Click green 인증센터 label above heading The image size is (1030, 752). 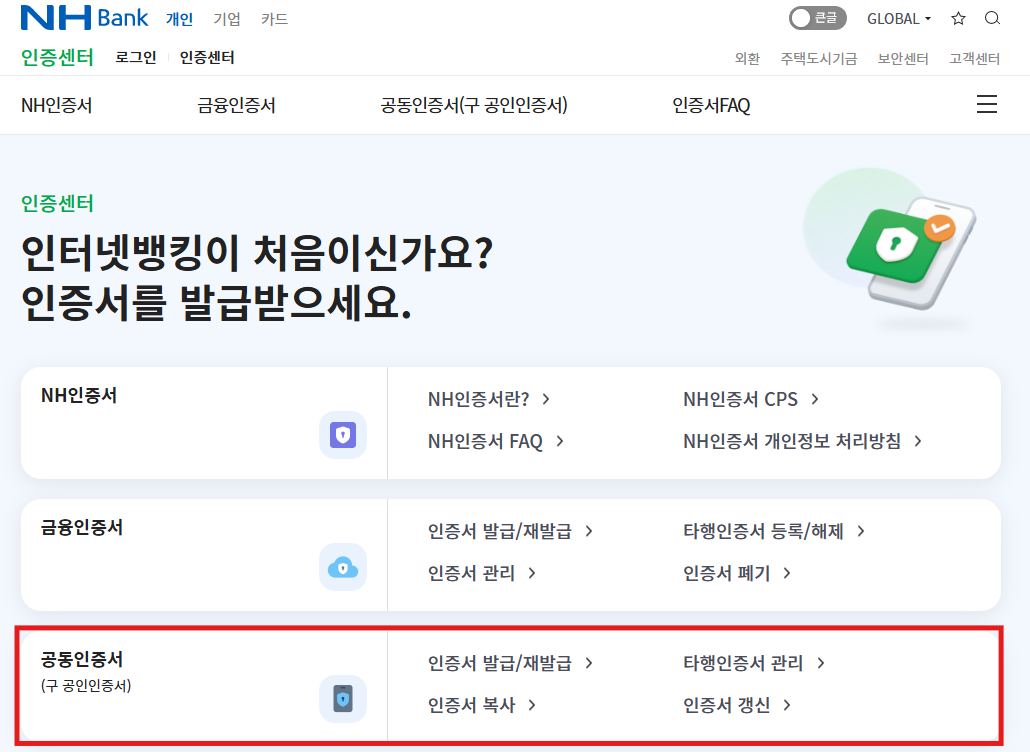[57, 203]
